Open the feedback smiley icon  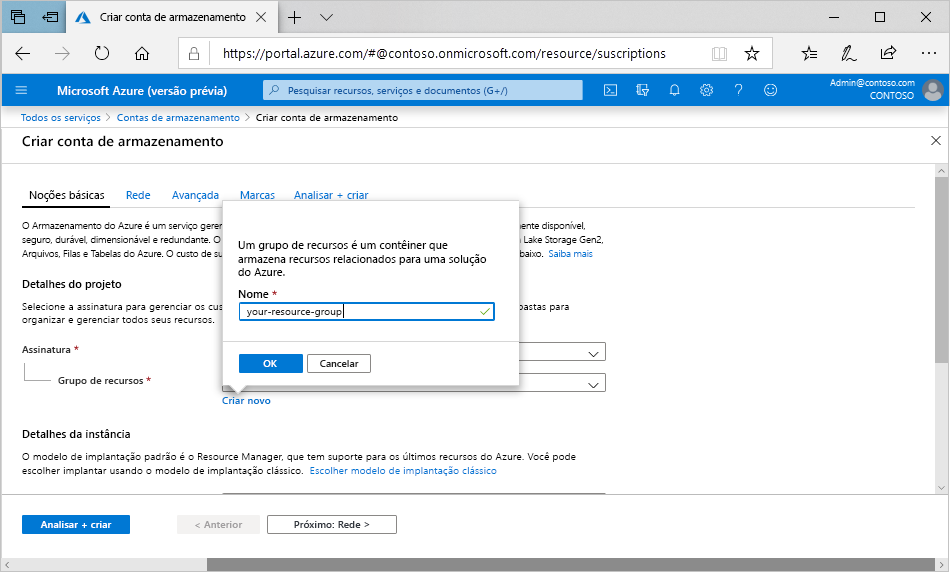click(770, 90)
